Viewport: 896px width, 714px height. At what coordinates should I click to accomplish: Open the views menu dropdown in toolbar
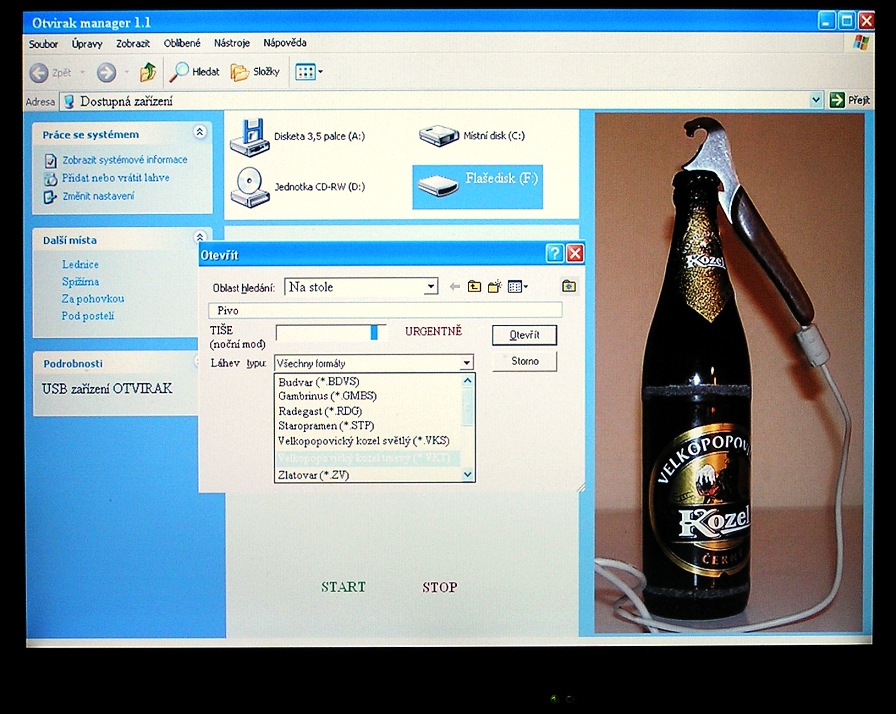click(x=320, y=72)
